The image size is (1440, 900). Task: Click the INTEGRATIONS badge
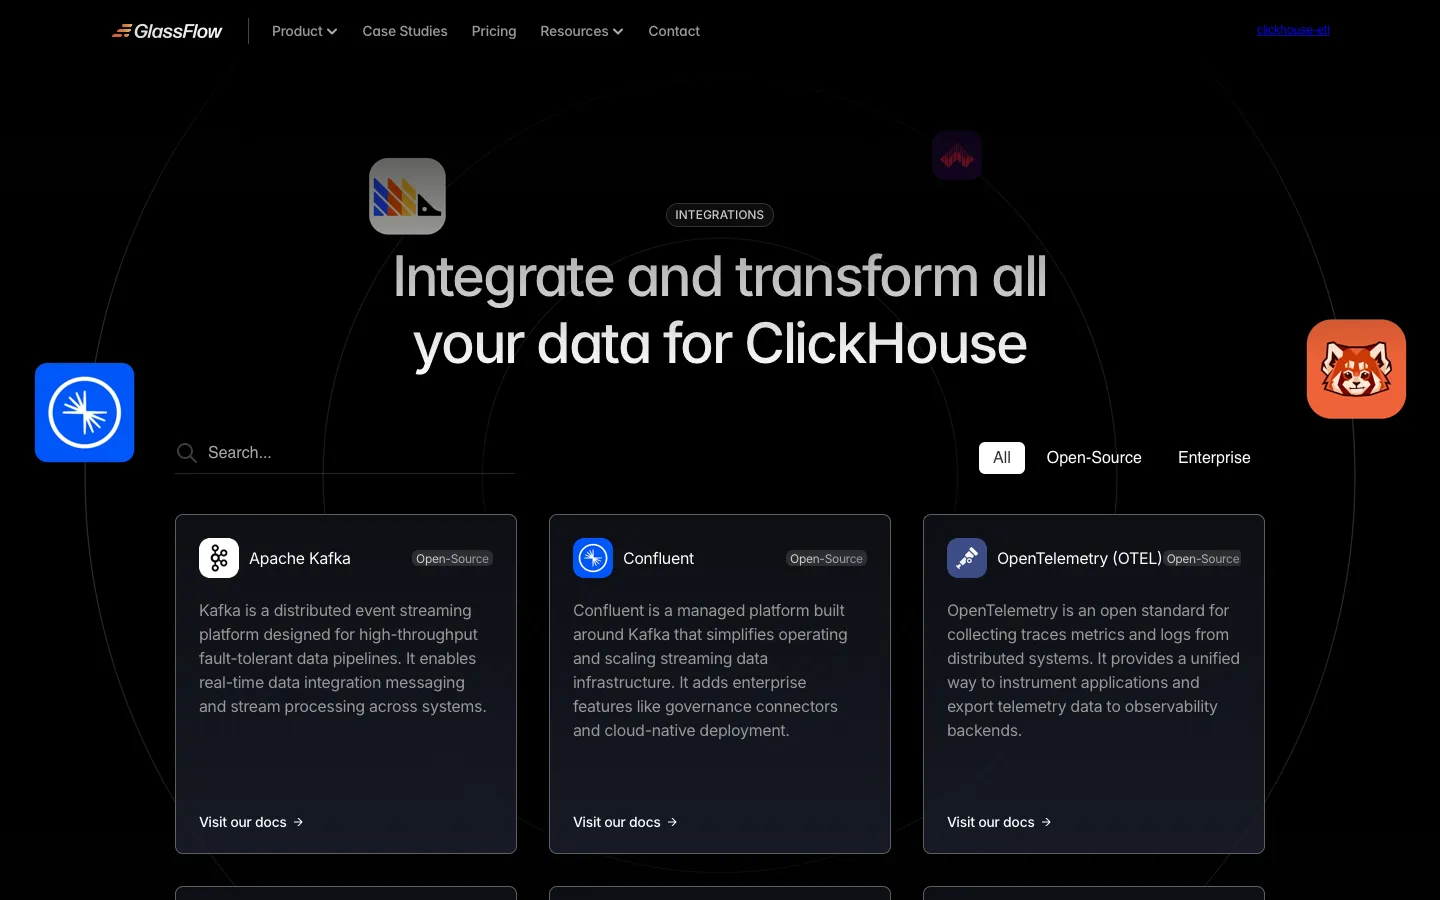720,215
